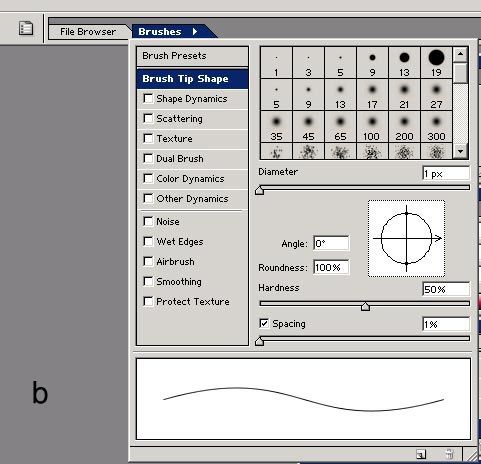This screenshot has width=481, height=464.
Task: Click the brush list scroll up arrow
Action: [460, 54]
